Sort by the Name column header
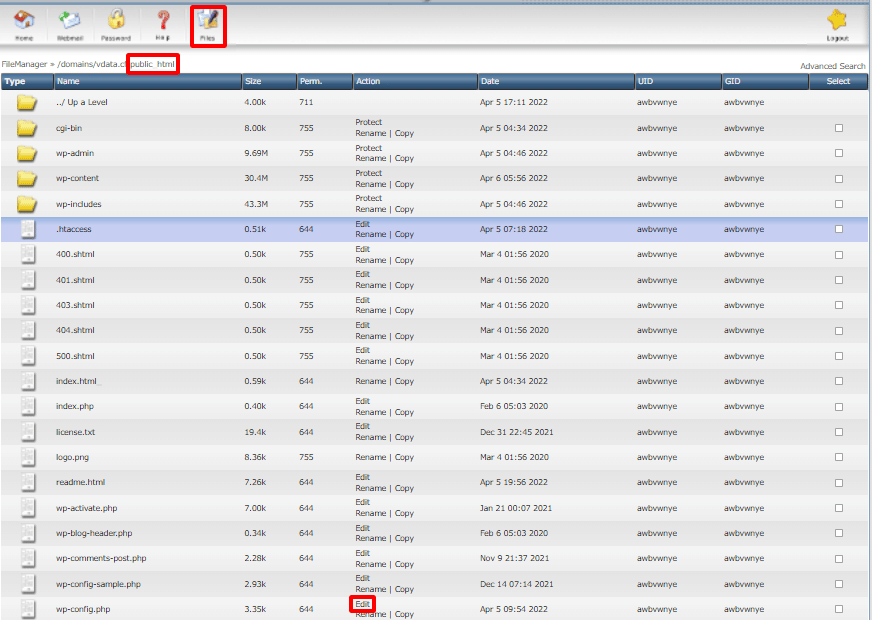The height and width of the screenshot is (620, 872). [x=68, y=82]
